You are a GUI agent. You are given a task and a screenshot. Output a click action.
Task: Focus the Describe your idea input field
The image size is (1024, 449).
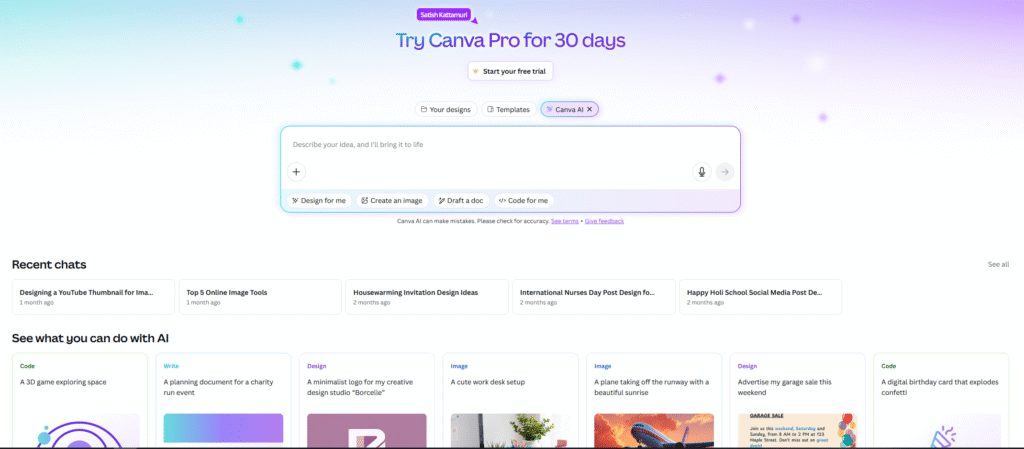(x=511, y=144)
